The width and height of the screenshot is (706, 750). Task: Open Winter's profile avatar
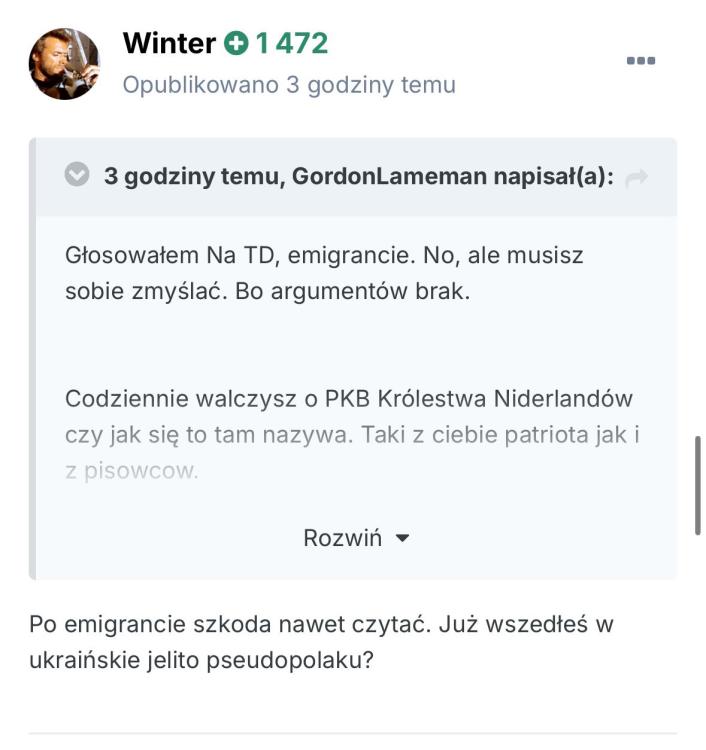[x=64, y=64]
